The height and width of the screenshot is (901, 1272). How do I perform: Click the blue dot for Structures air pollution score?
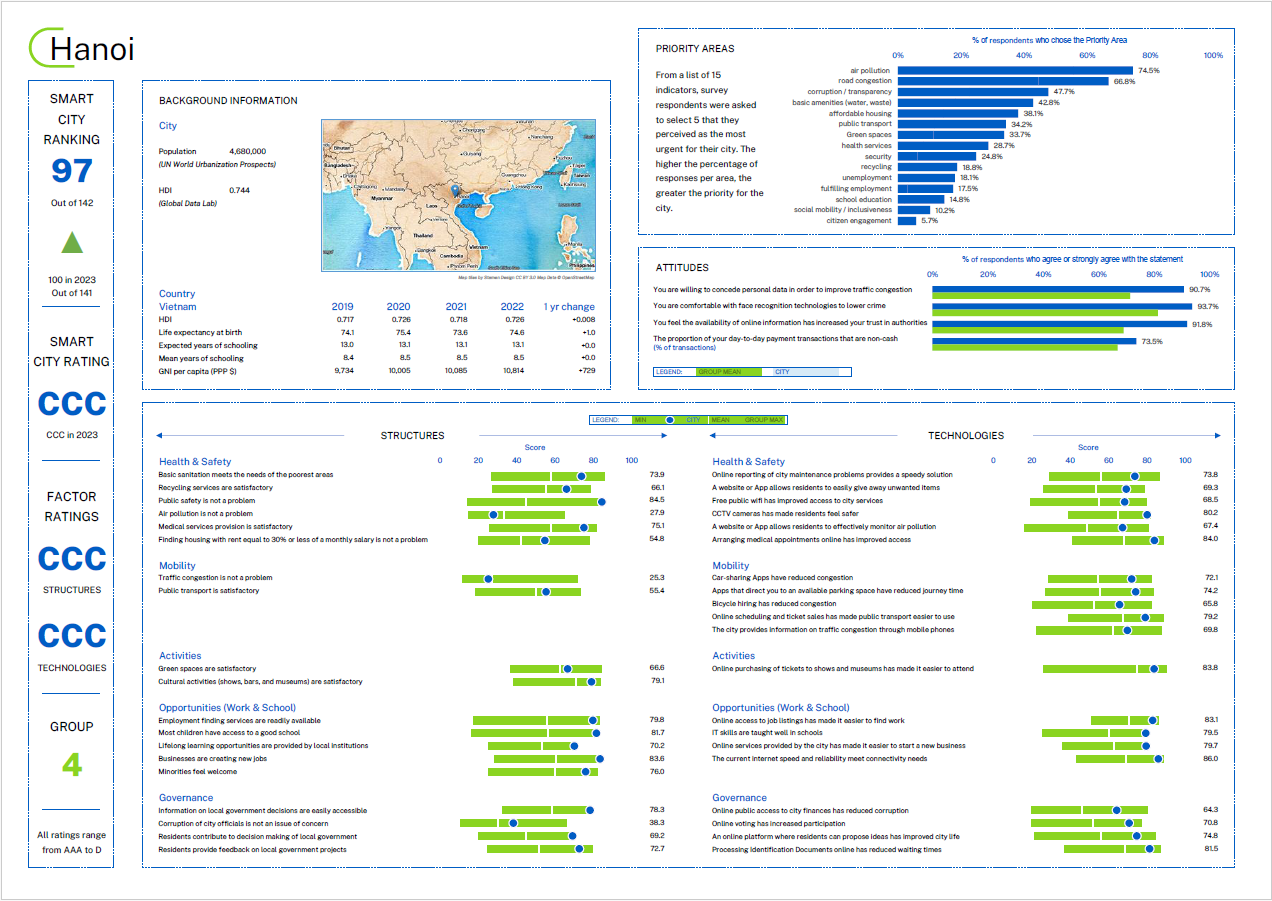(493, 515)
